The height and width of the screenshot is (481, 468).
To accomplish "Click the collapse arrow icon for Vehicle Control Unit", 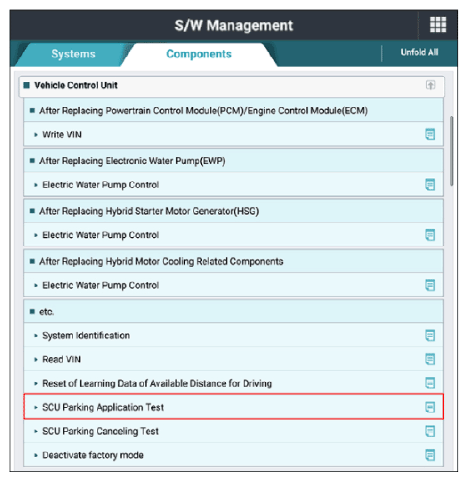I will 430,85.
